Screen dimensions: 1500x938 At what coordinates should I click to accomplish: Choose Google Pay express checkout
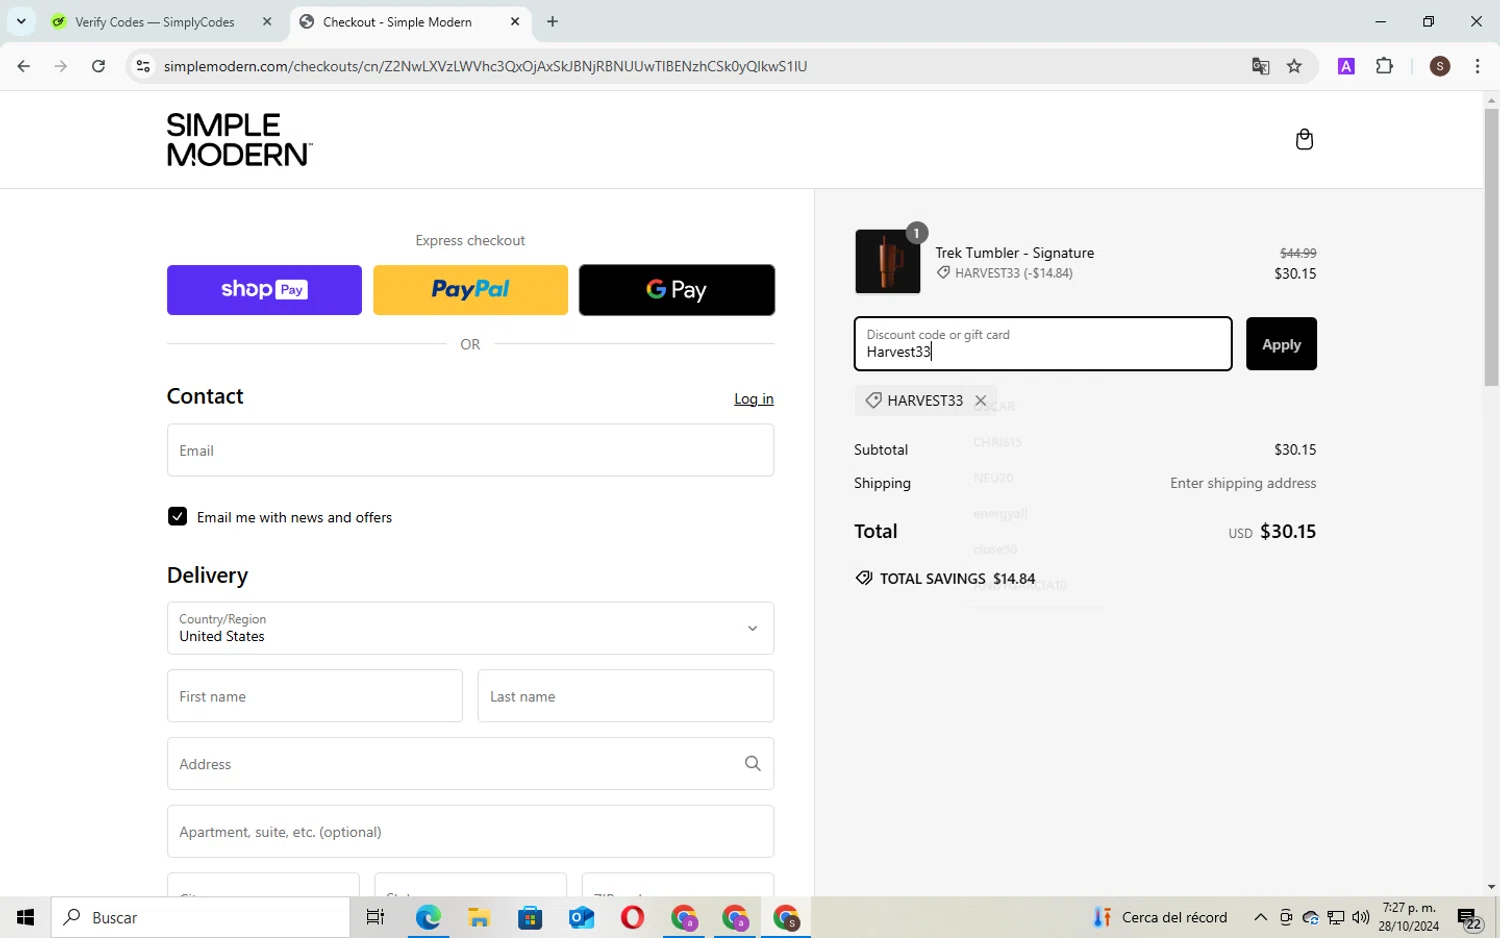click(677, 290)
